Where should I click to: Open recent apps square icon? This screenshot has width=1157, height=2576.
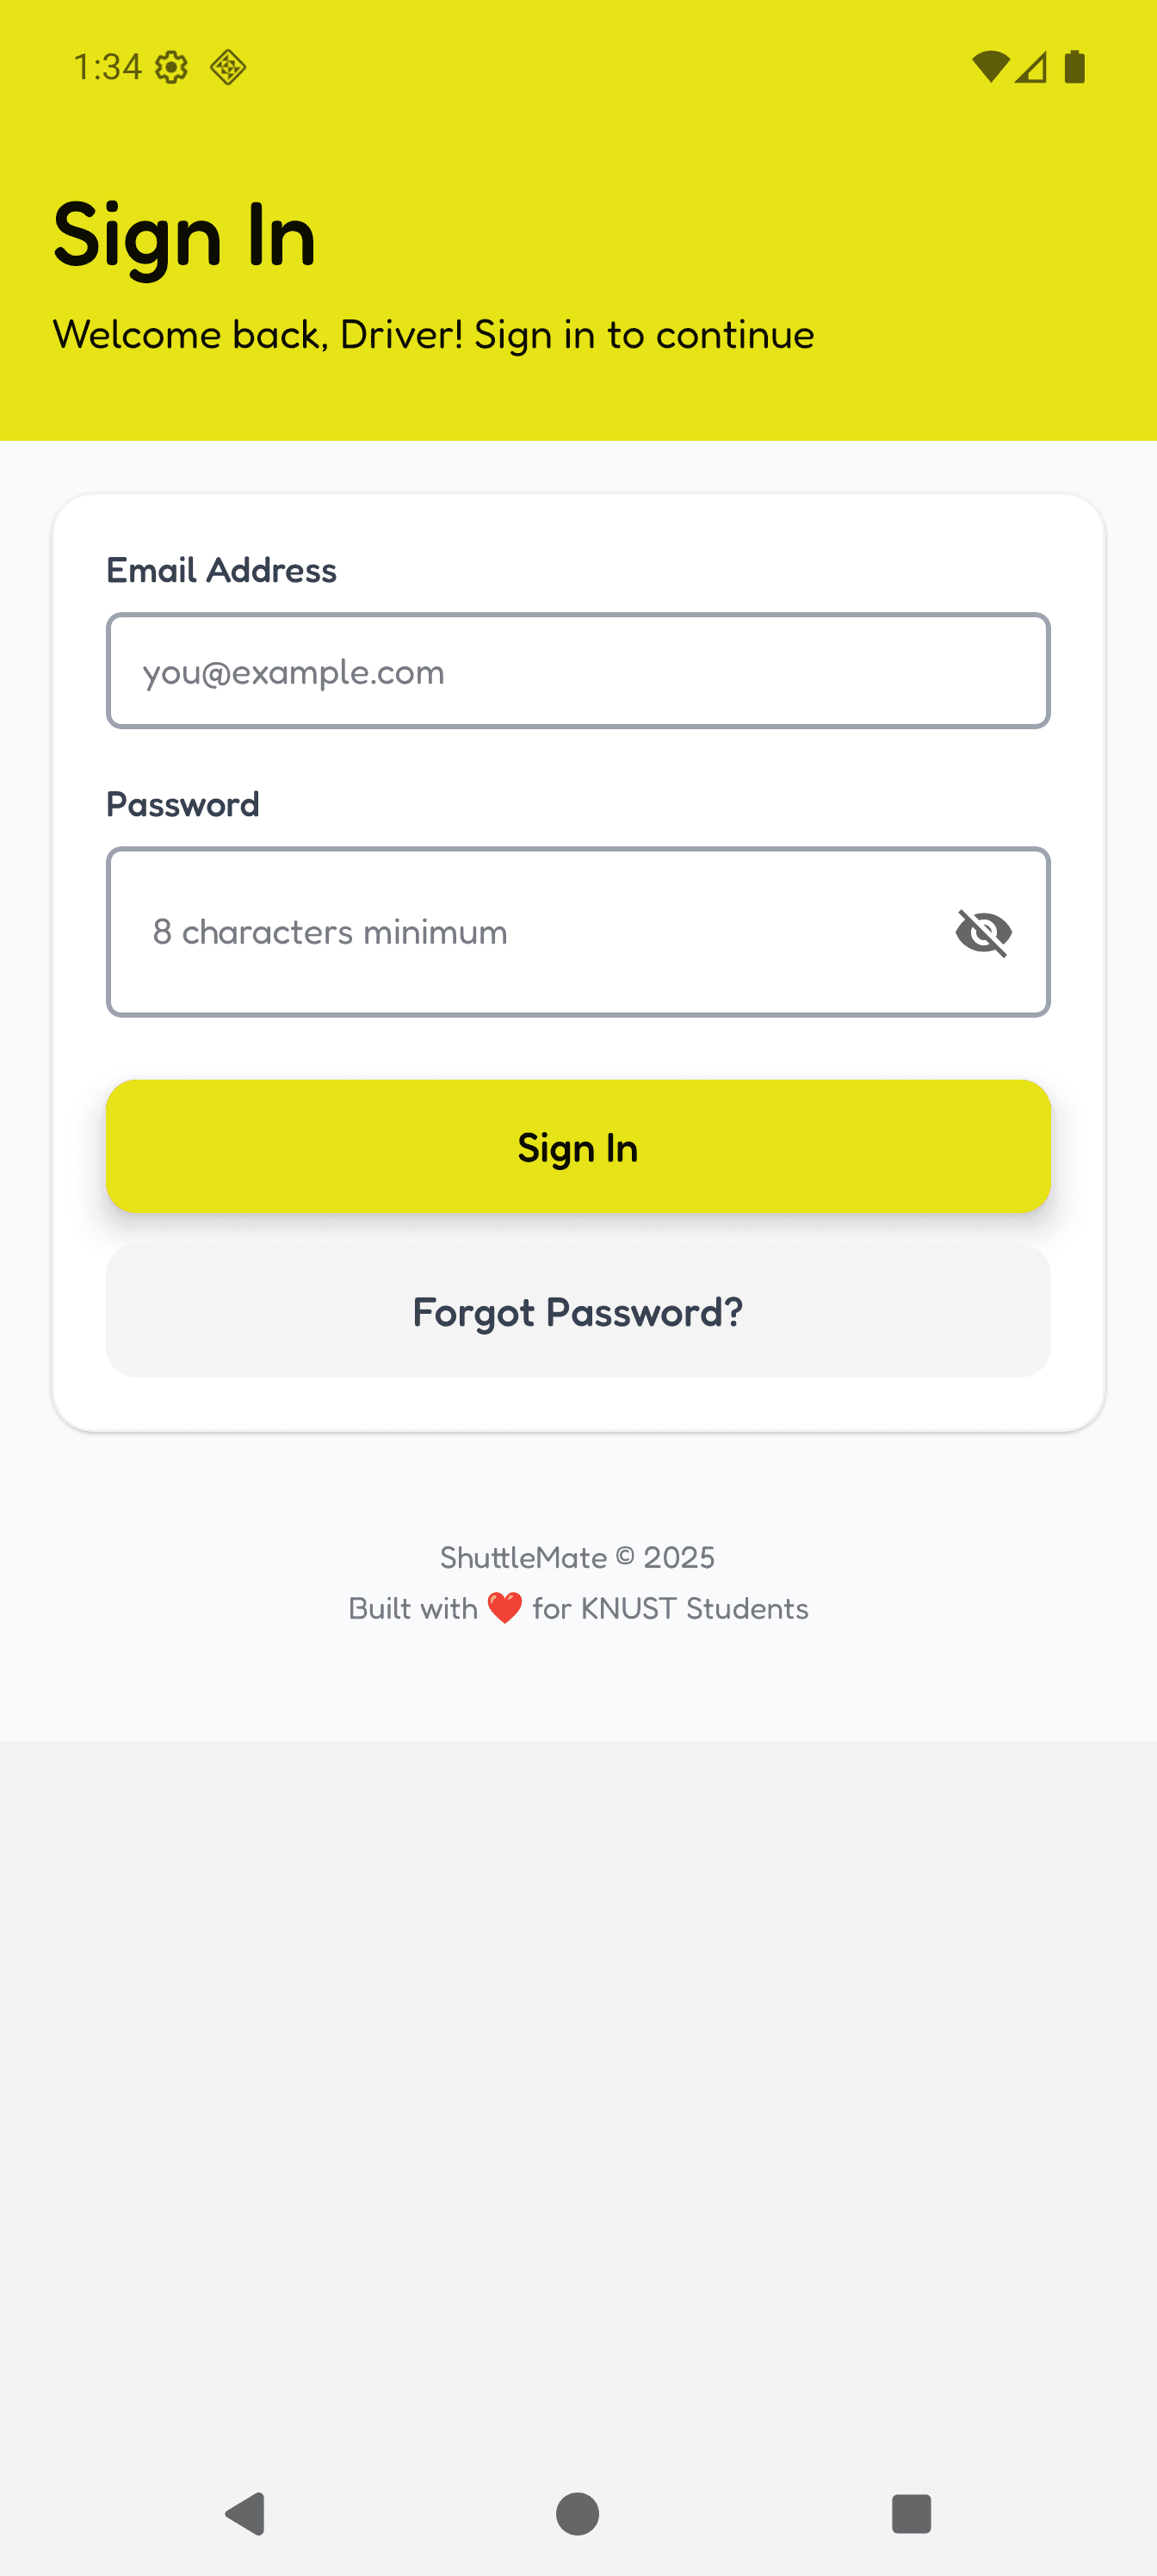[x=911, y=2513]
